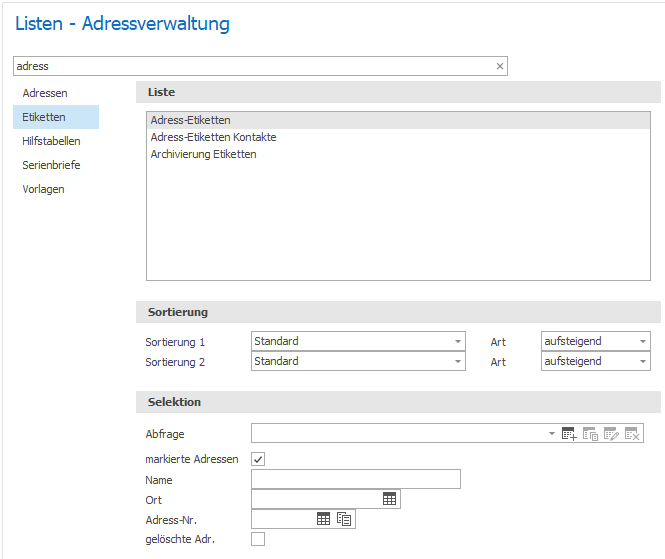
Task: Switch to the Vorlagen category
Action: pos(43,189)
